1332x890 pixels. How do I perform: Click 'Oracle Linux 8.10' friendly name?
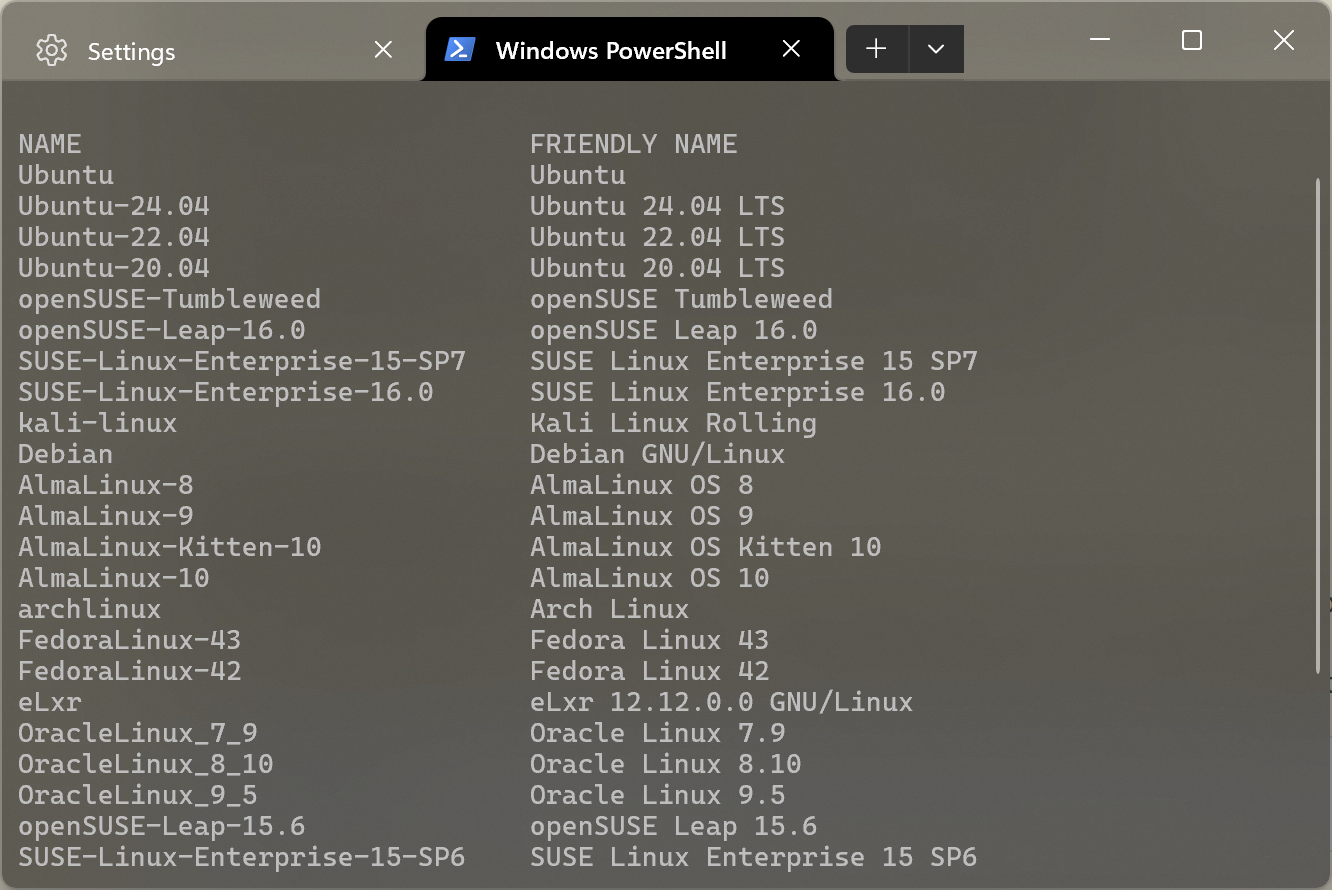tap(666, 764)
